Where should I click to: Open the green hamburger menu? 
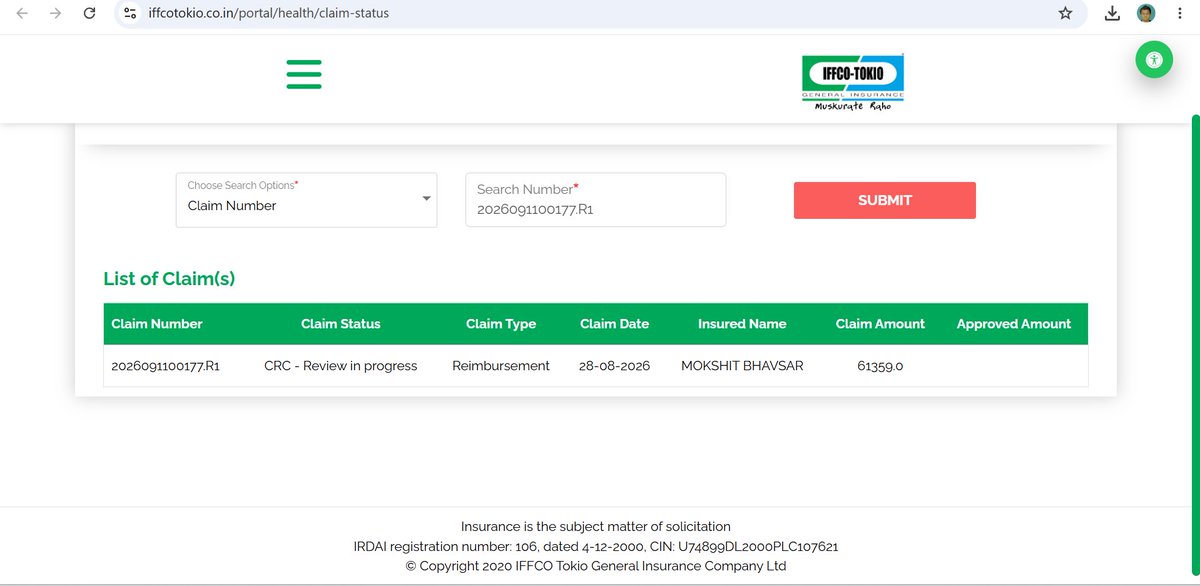point(304,74)
